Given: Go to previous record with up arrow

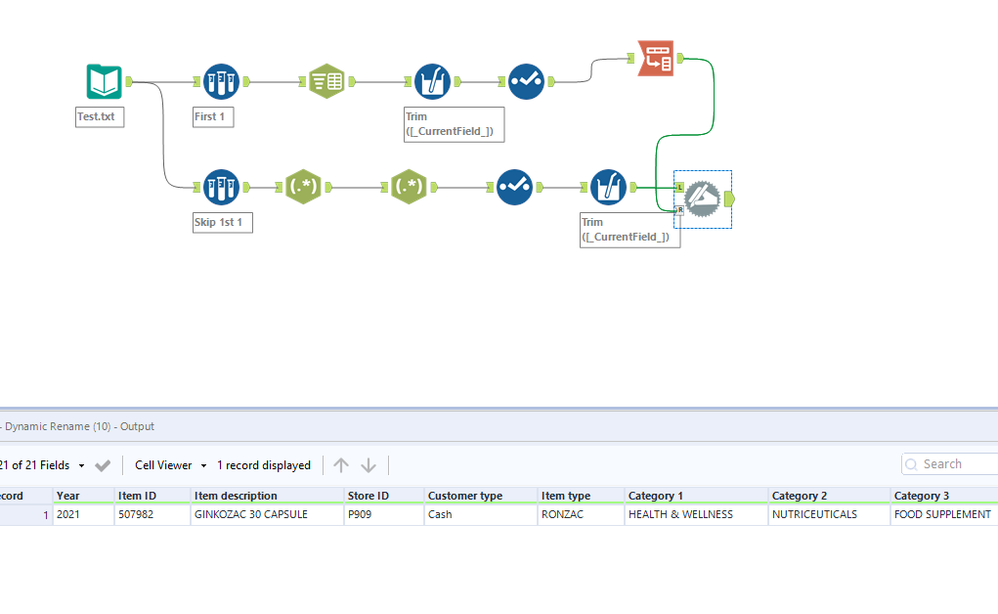Looking at the screenshot, I should 341,466.
